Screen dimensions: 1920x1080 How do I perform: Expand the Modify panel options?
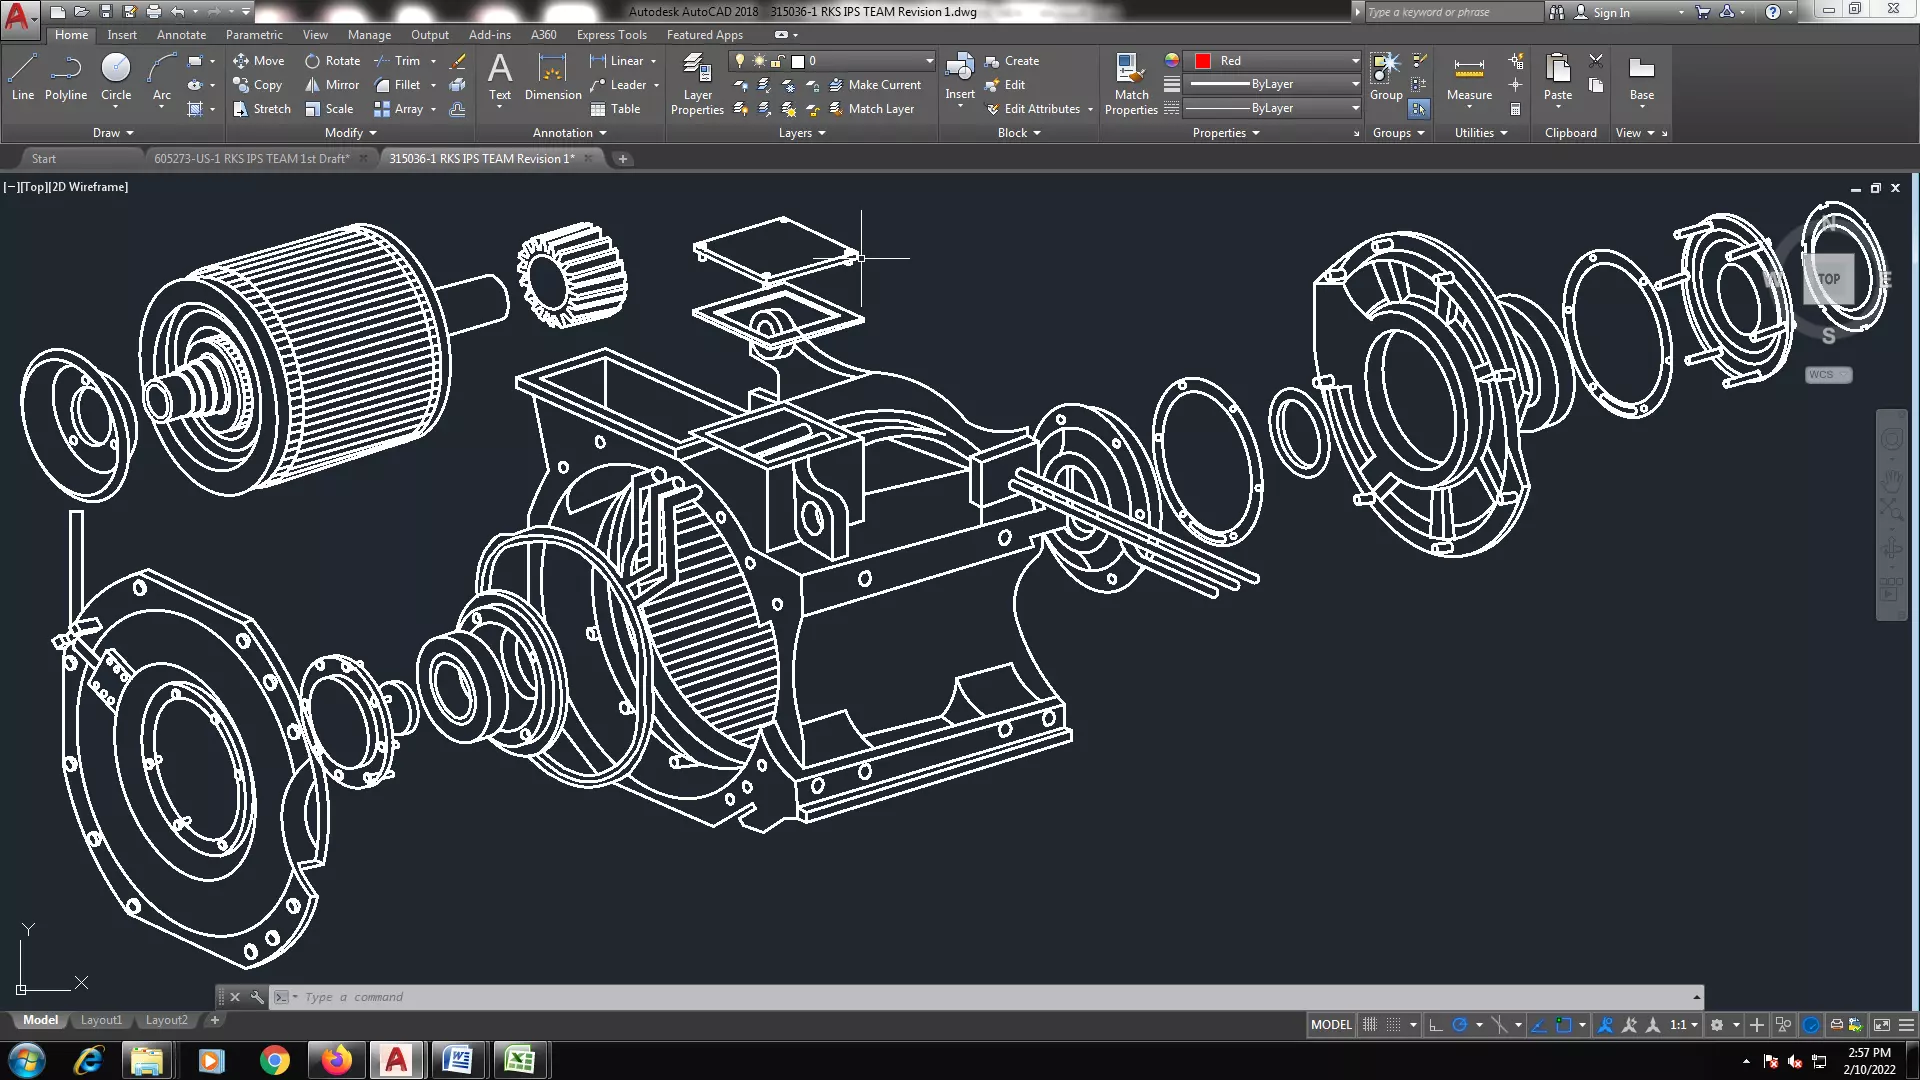pos(371,132)
